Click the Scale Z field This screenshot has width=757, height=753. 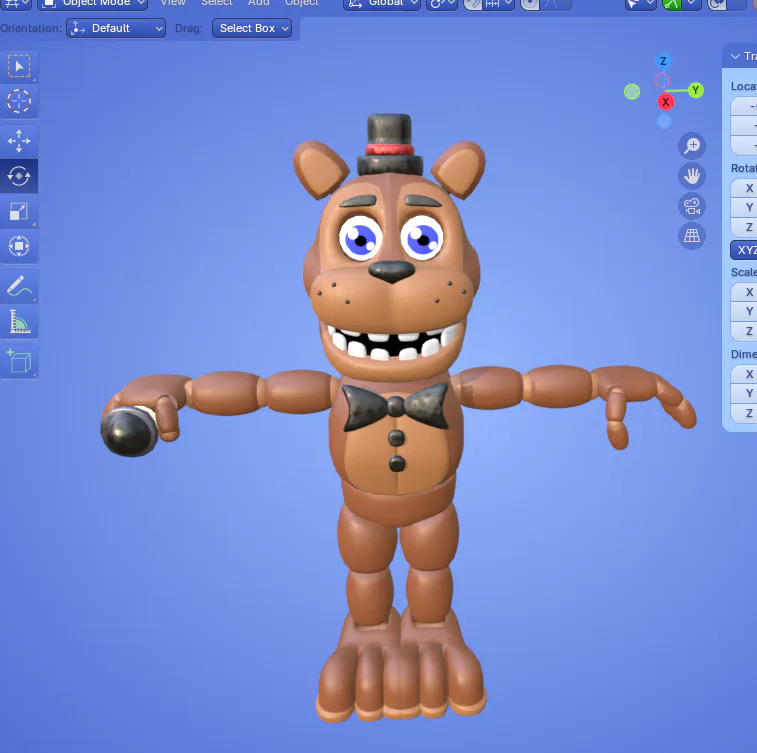pos(743,331)
